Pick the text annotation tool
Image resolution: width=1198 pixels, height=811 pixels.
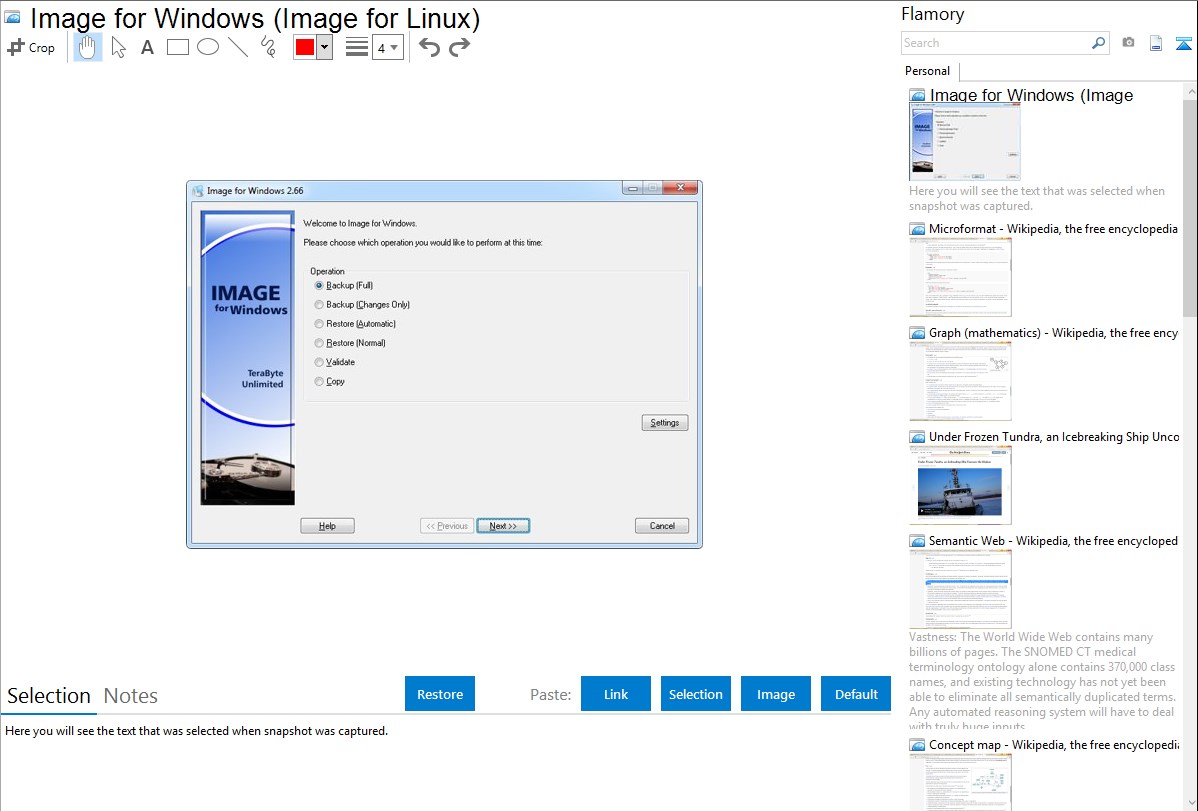147,47
